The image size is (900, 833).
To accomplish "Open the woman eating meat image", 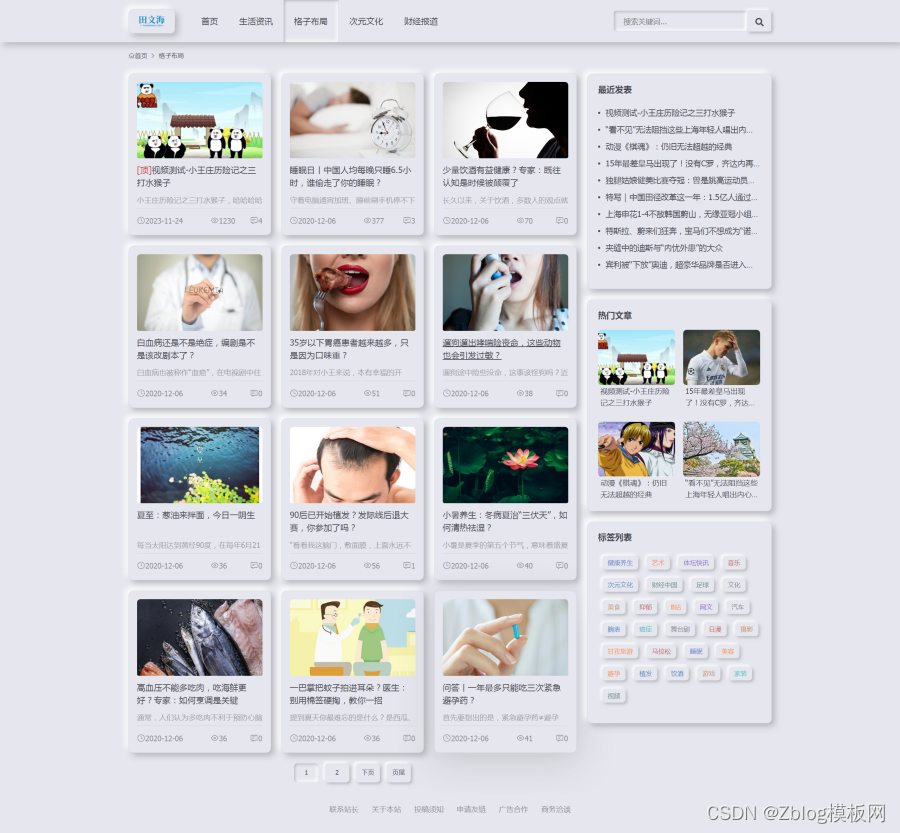I will pos(352,293).
